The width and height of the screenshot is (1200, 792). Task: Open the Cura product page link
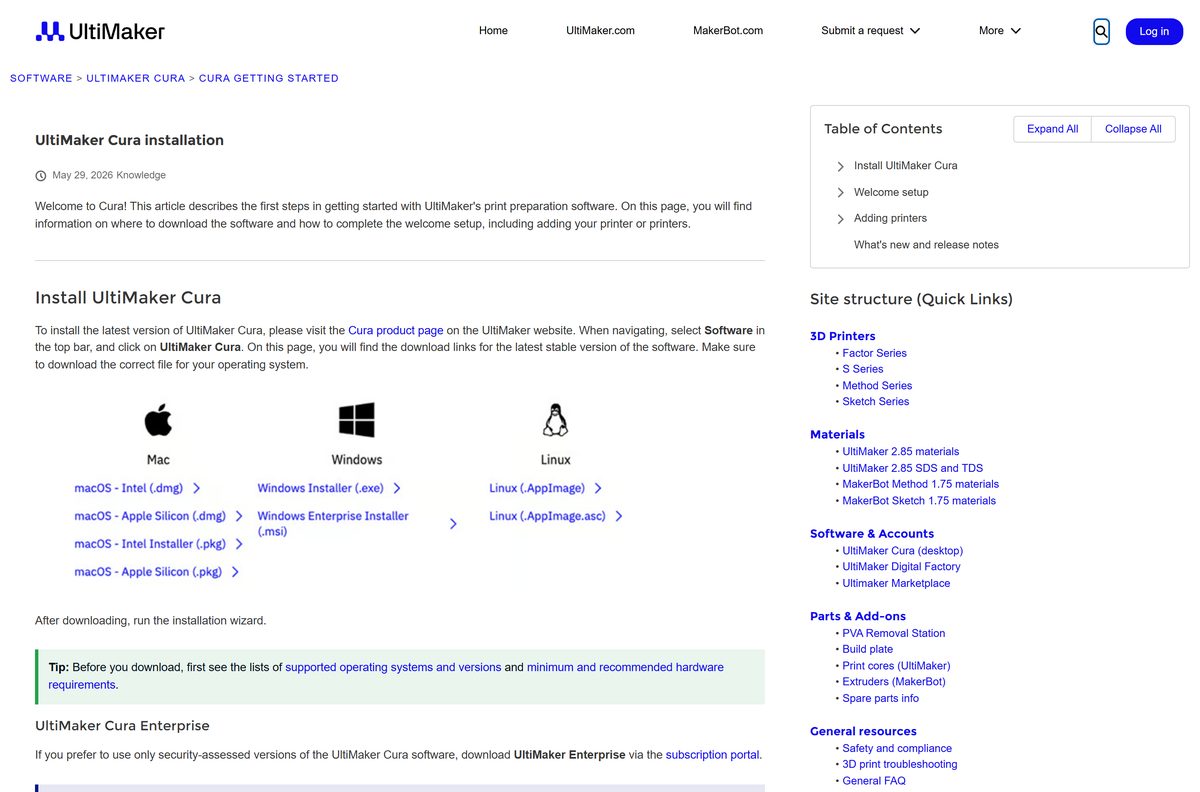[396, 330]
